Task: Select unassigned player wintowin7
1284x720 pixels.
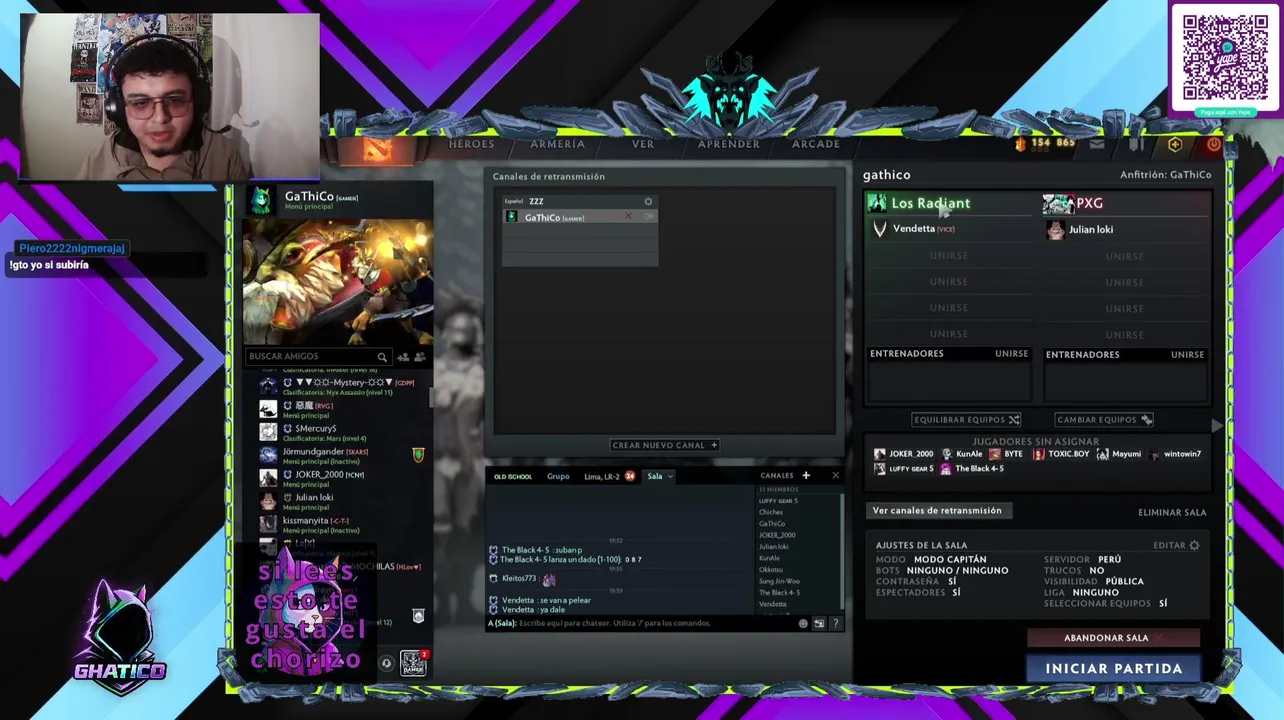Action: (1175, 454)
